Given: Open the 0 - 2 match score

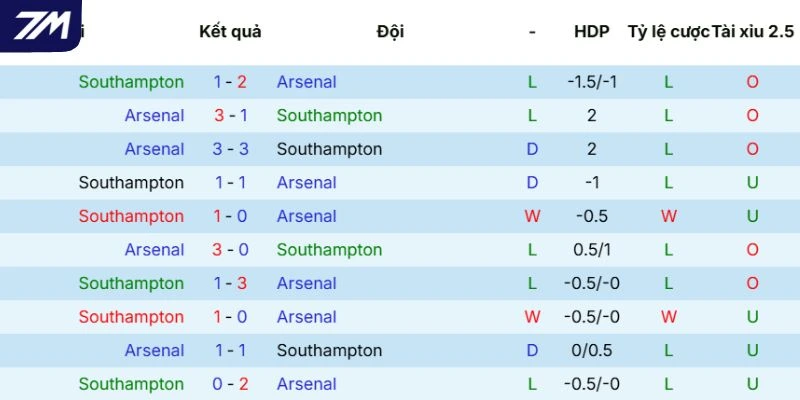Looking at the screenshot, I should point(230,384).
